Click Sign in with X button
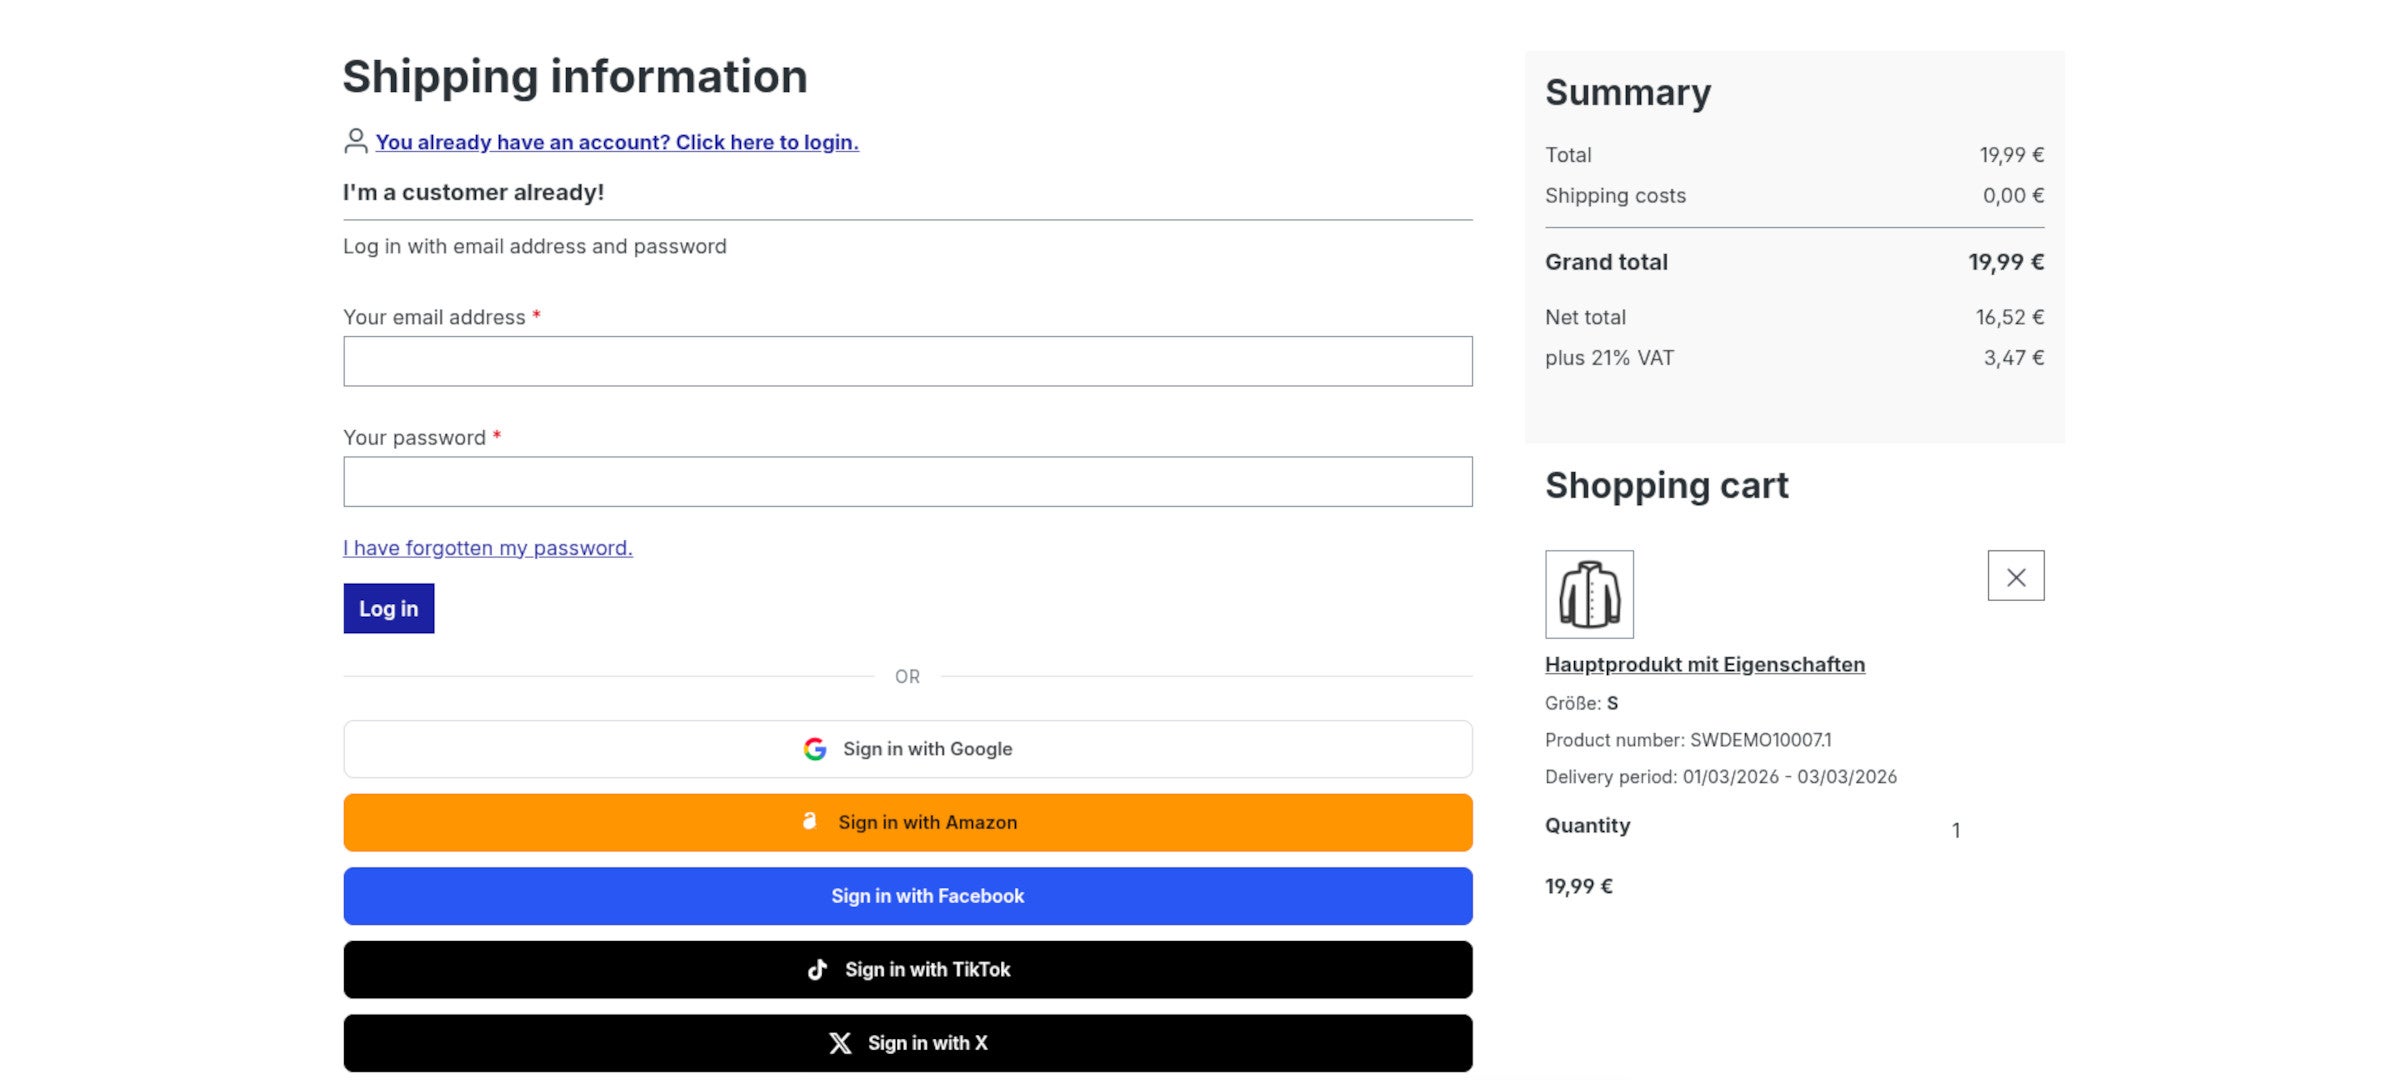 [908, 1043]
